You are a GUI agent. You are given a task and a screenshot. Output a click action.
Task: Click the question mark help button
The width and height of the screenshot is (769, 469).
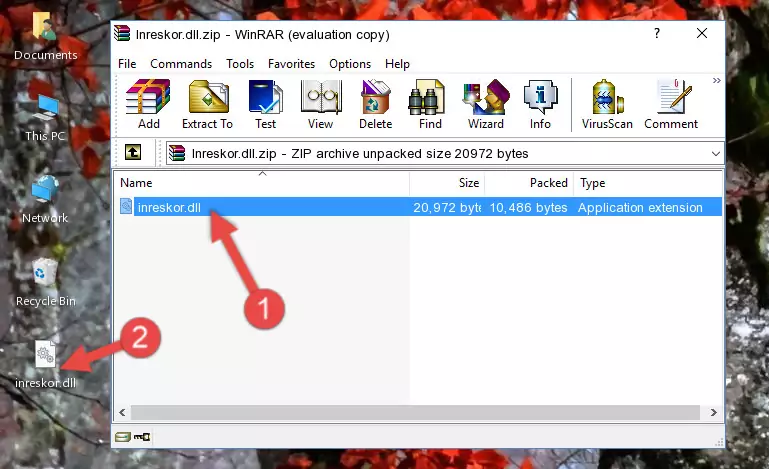657,33
